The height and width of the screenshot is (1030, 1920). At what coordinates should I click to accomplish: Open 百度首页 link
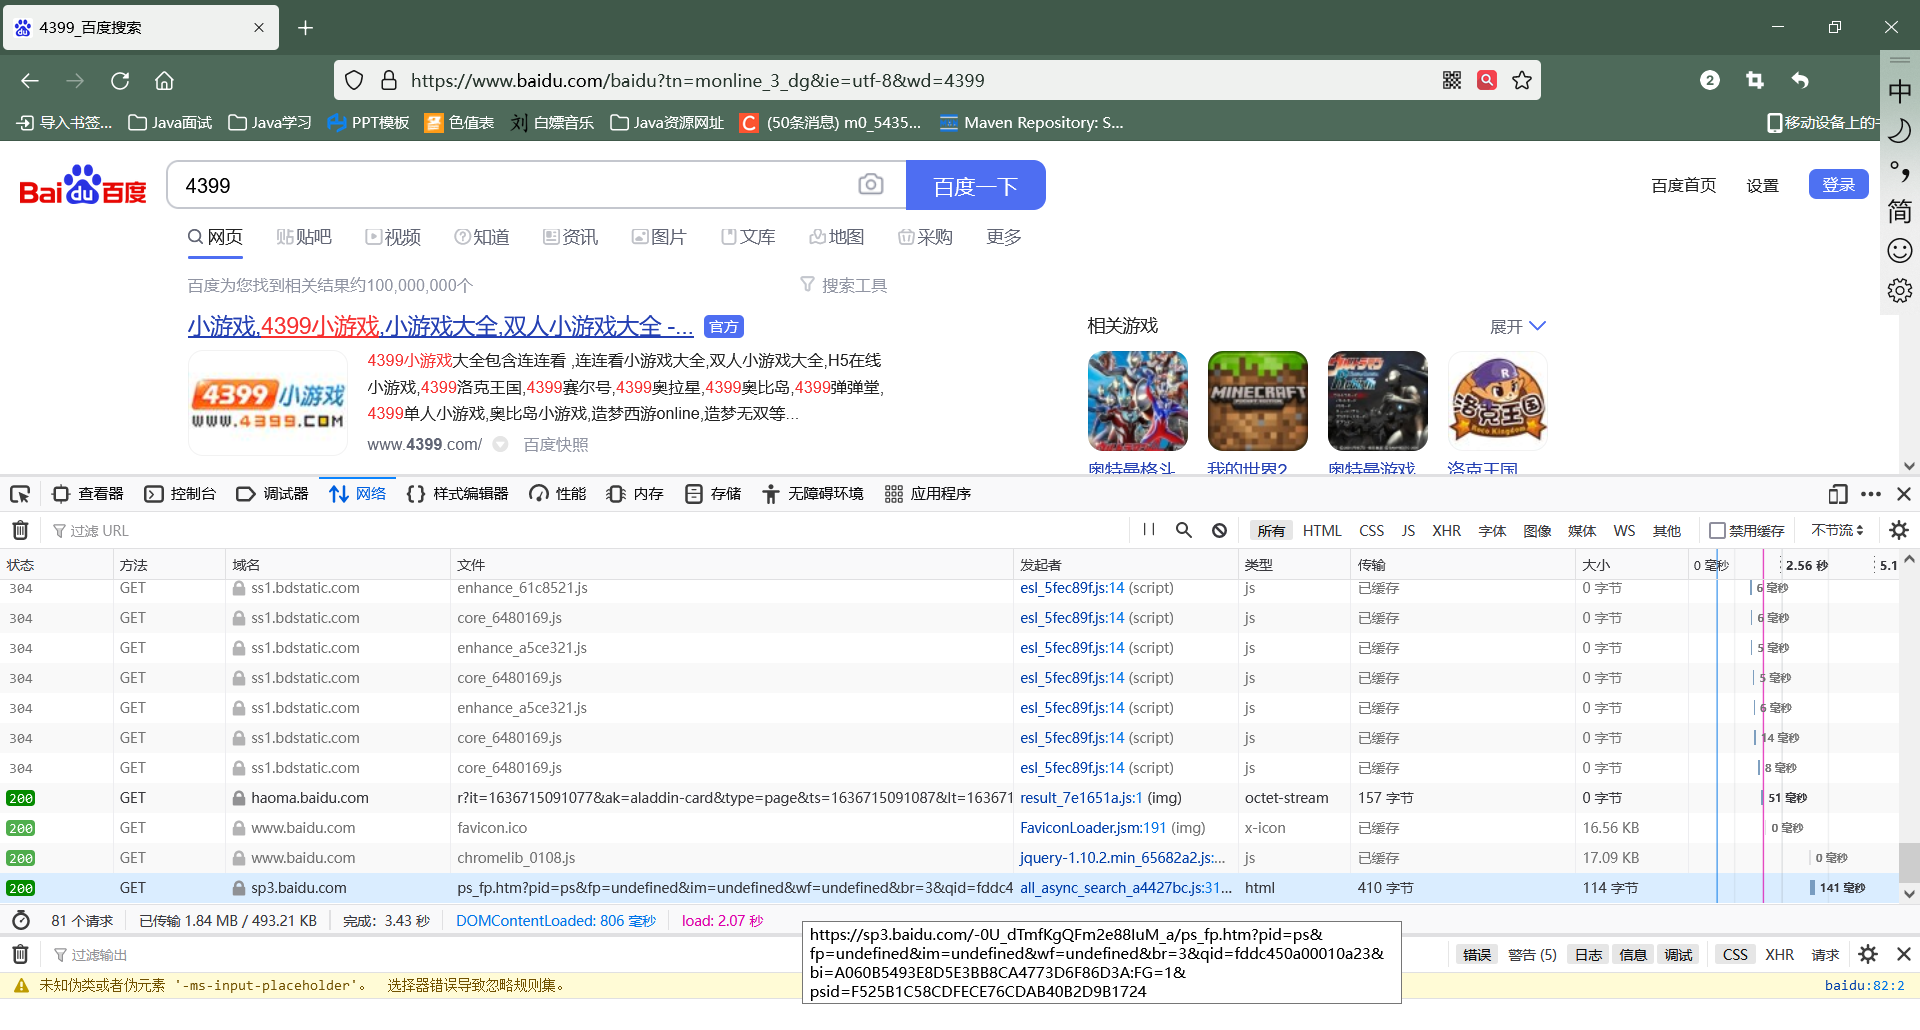pyautogui.click(x=1683, y=185)
